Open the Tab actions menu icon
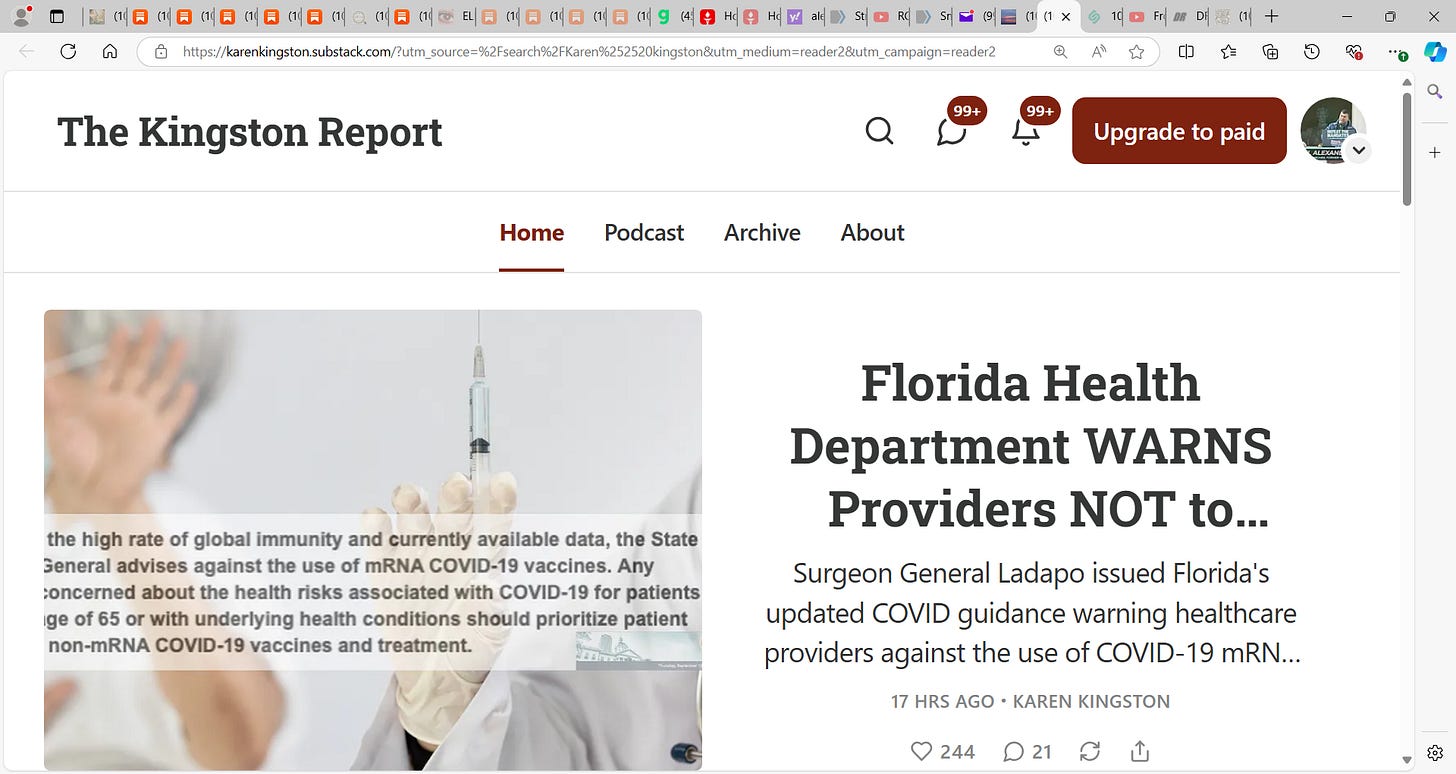 56,16
